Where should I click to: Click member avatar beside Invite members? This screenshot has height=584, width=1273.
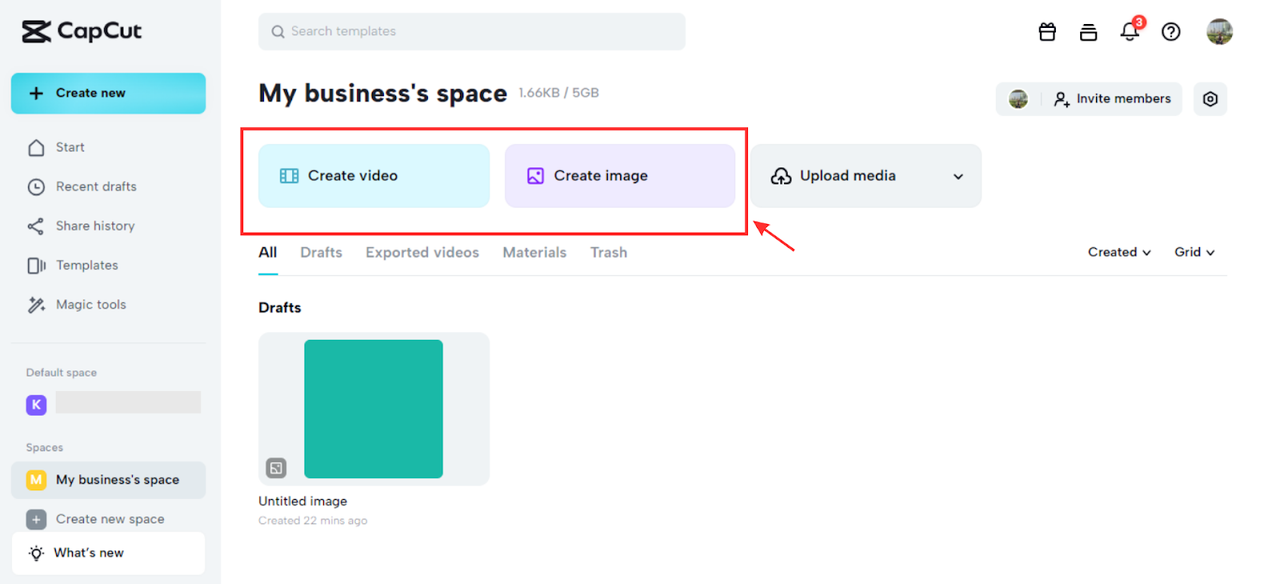(x=1018, y=99)
